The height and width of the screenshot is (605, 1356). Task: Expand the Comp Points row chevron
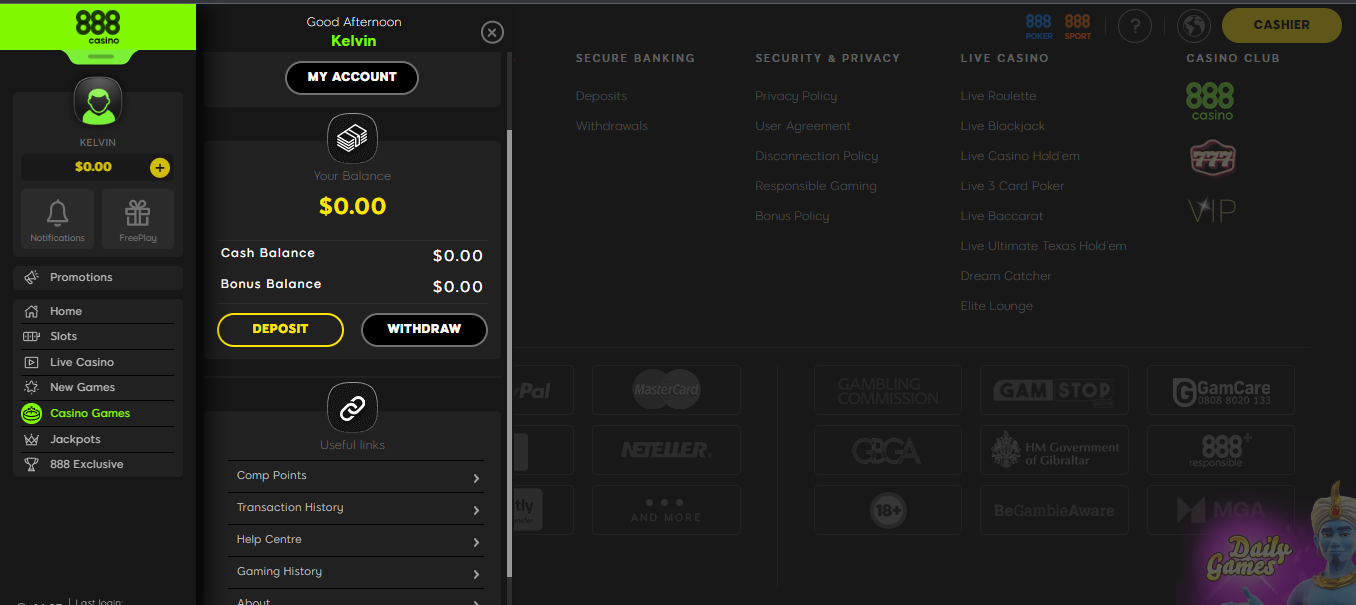click(x=476, y=478)
